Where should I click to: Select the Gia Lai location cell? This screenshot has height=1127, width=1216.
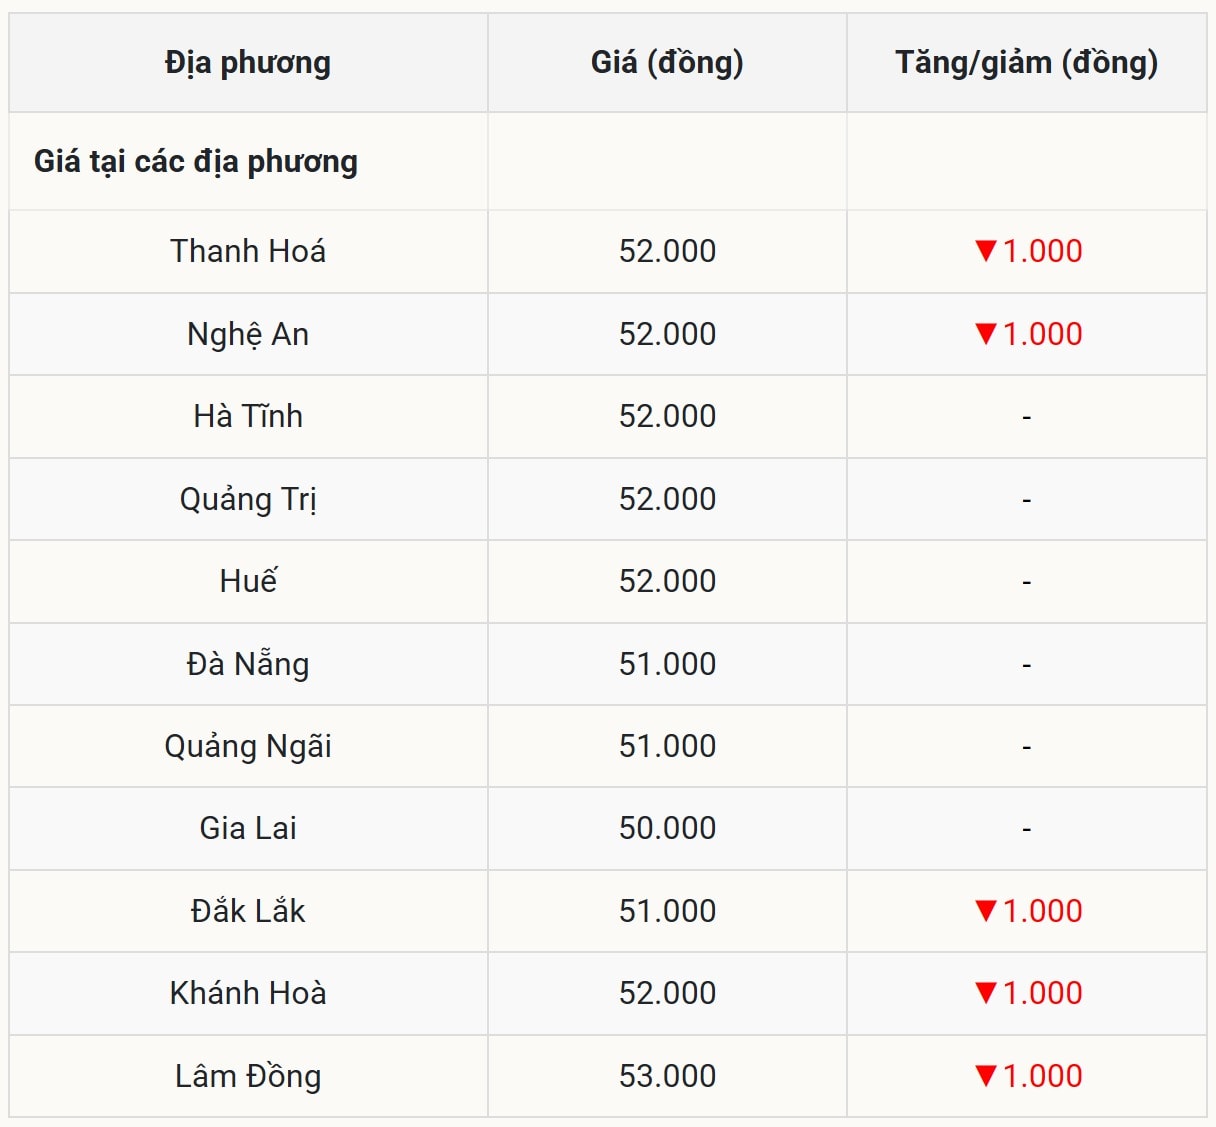[x=248, y=828]
